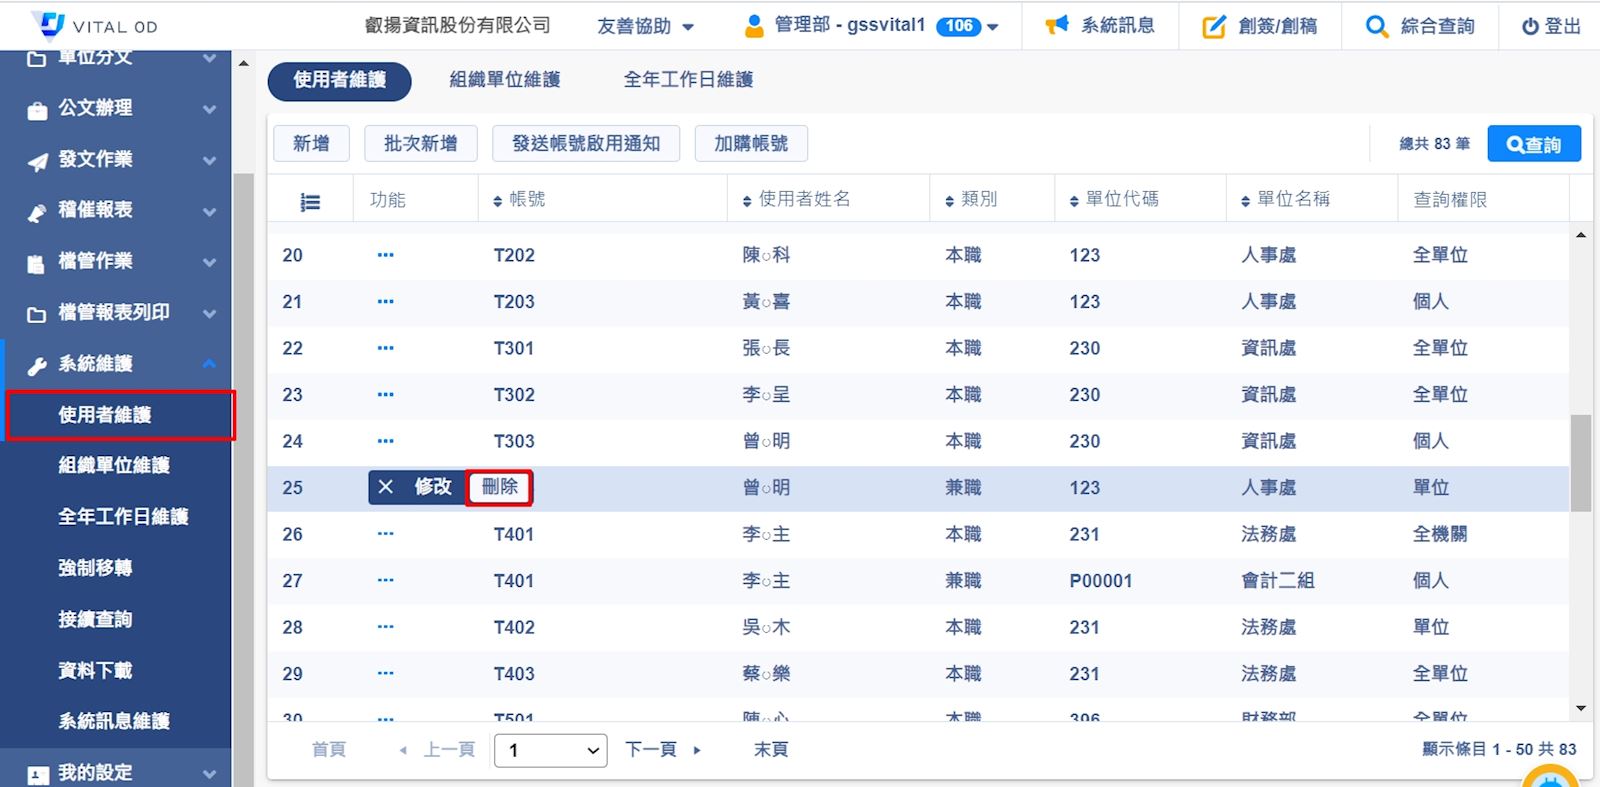The image size is (1600, 787).
Task: Open three-dots menu for account T402
Action: 385,627
